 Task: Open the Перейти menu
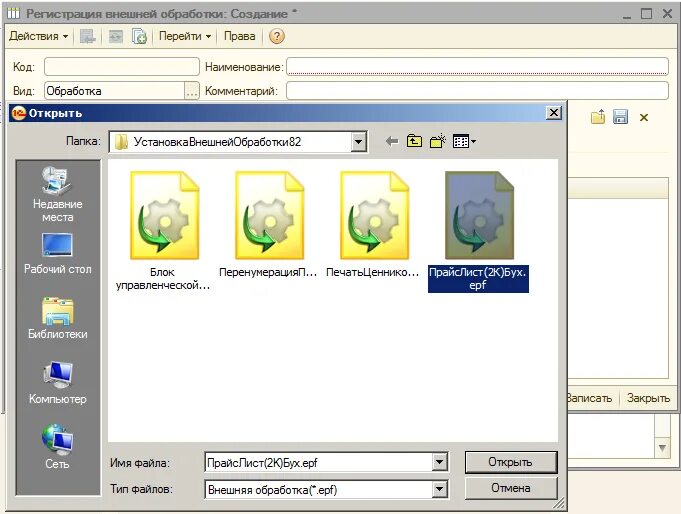click(x=185, y=36)
